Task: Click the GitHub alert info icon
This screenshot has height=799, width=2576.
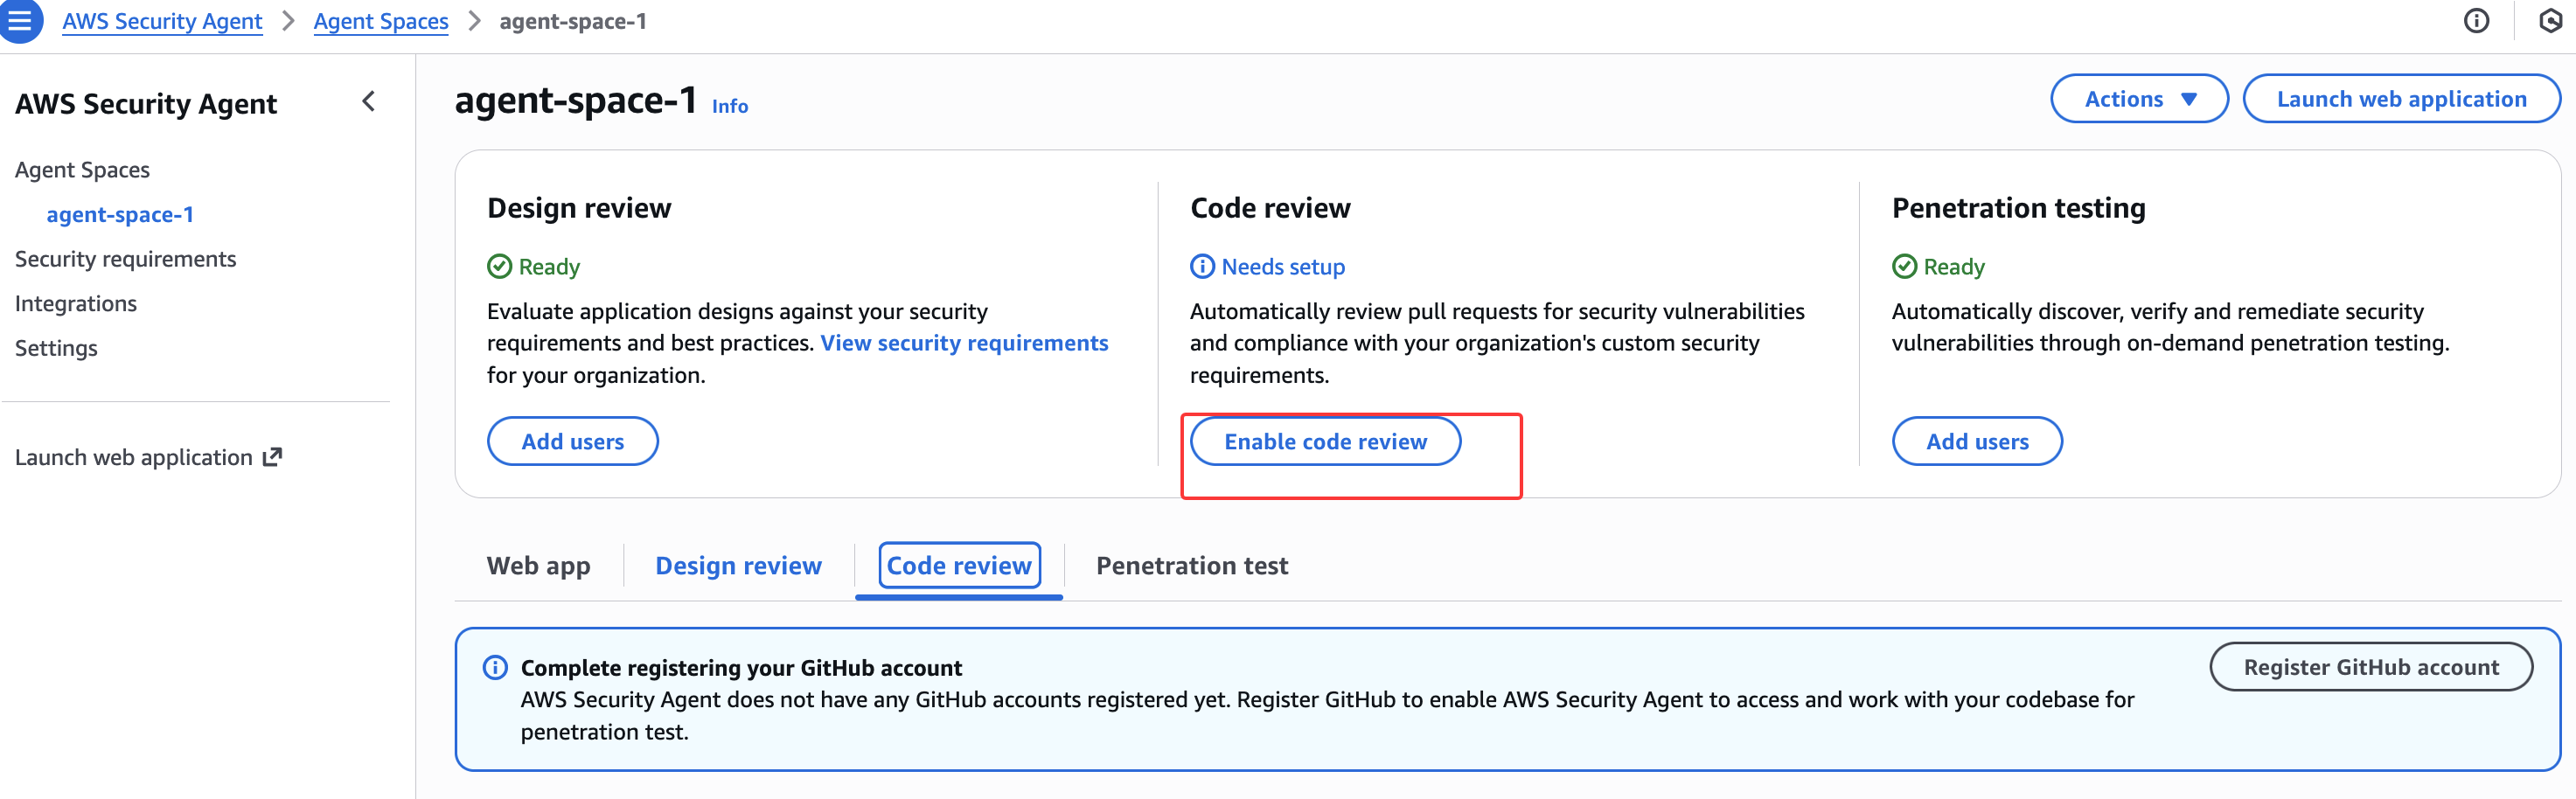Action: click(495, 667)
